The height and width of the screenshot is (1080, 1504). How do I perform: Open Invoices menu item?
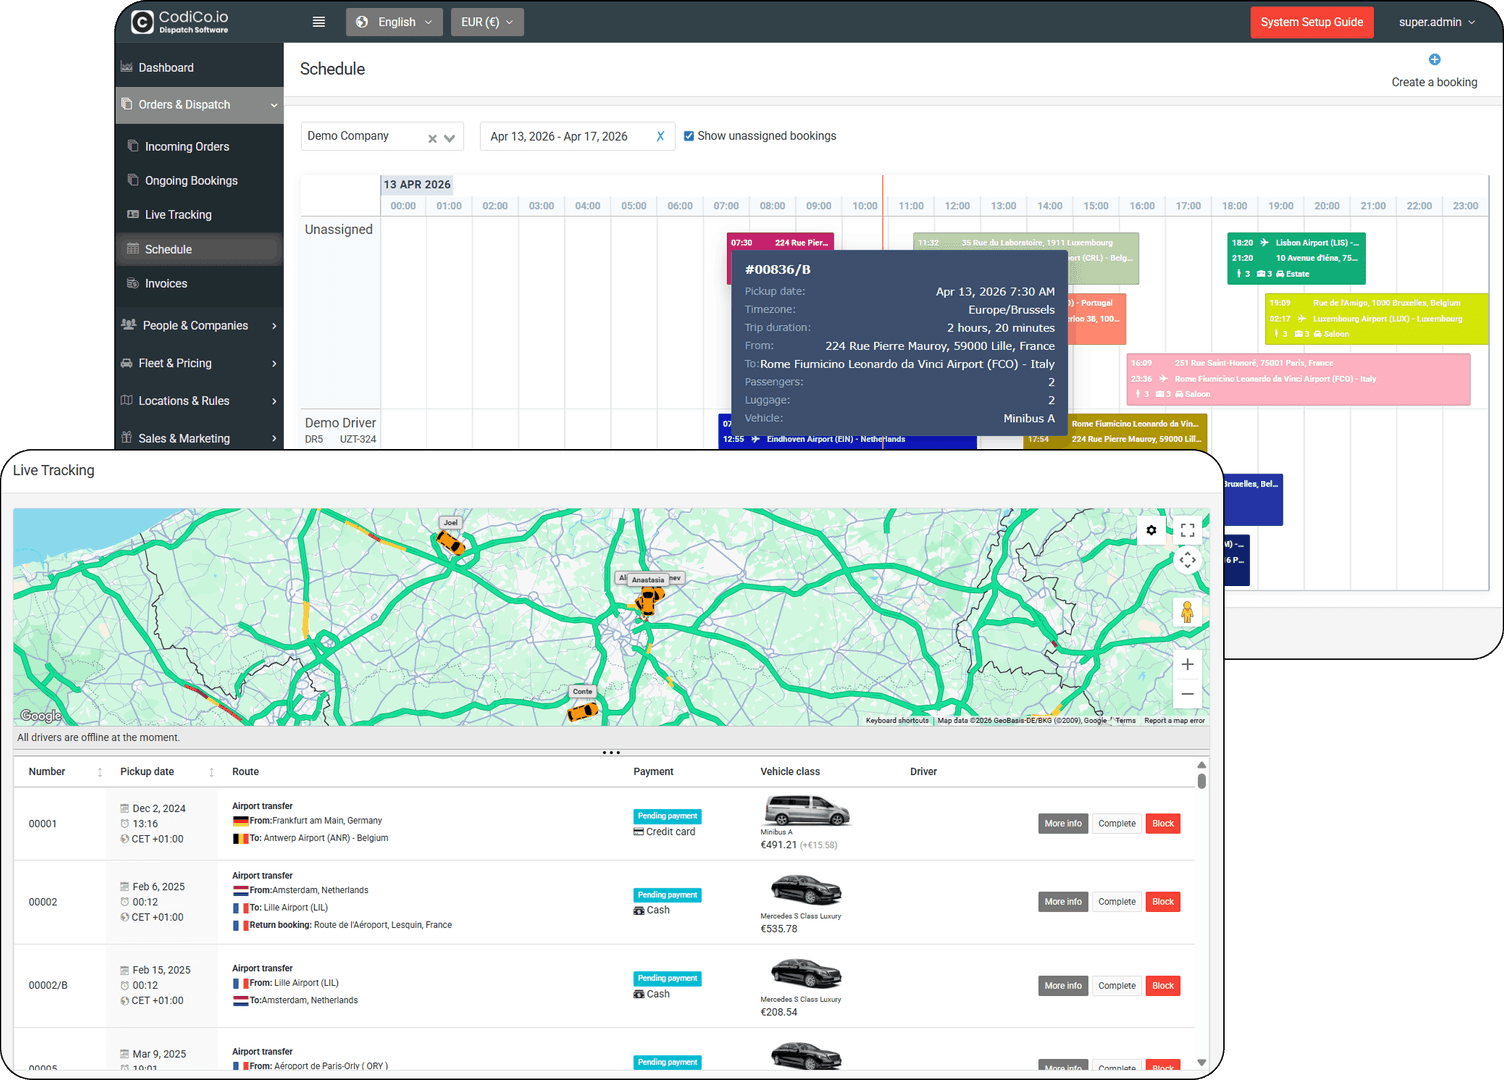[x=199, y=284]
